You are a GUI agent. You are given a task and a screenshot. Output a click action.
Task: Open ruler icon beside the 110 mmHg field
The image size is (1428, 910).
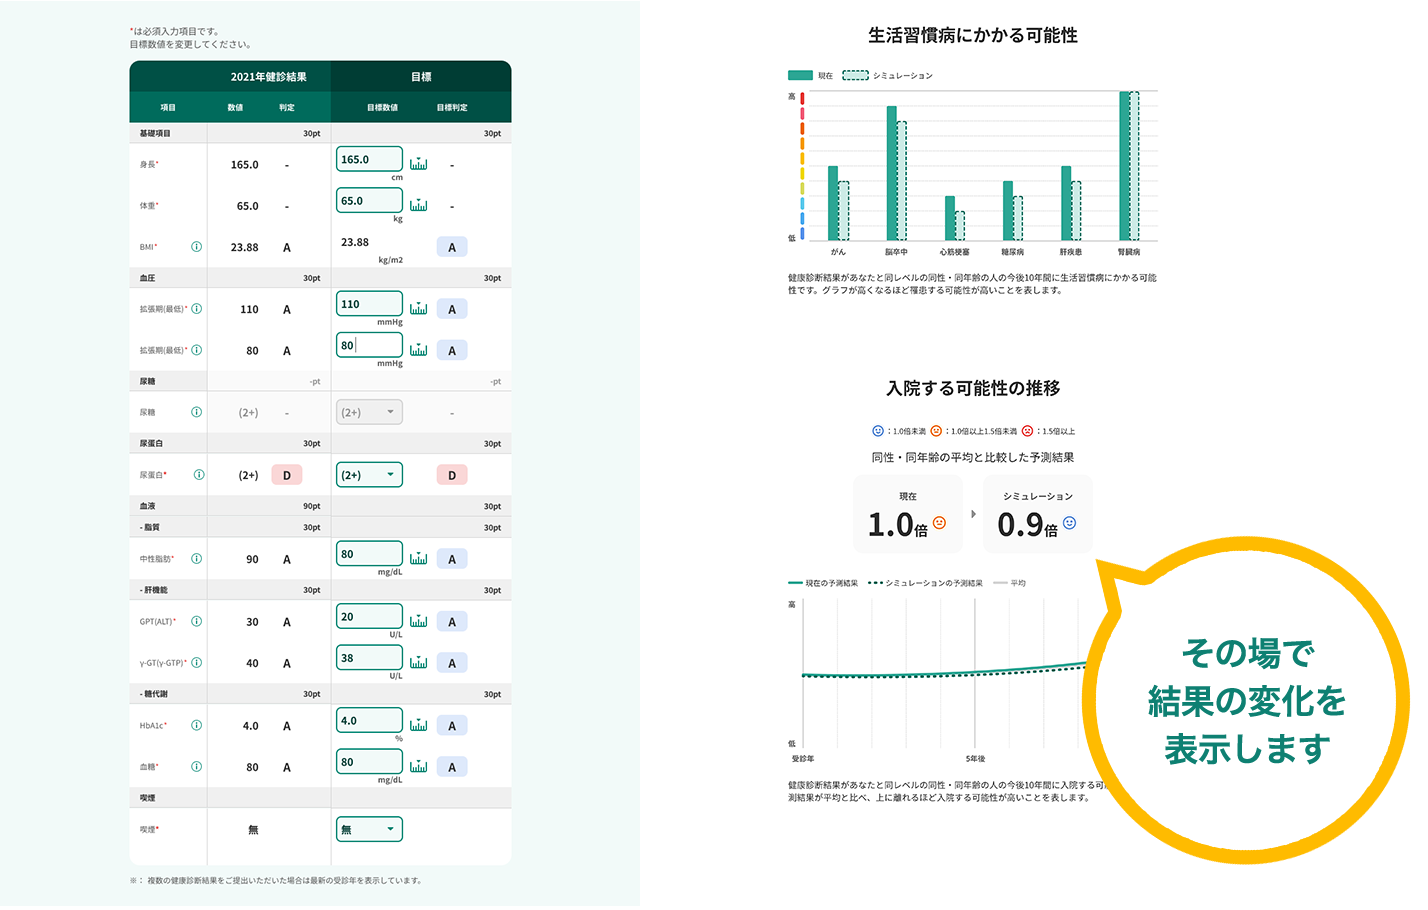click(419, 308)
